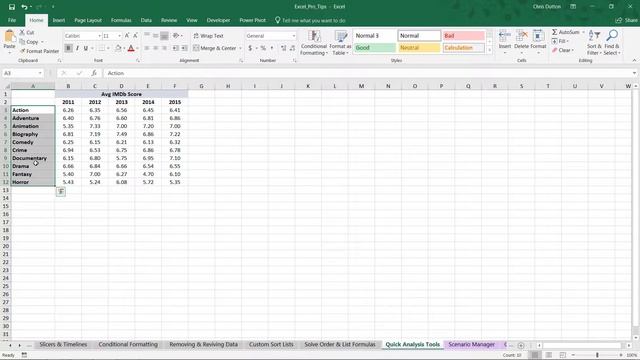This screenshot has width=640, height=360.
Task: Open Format as Table gallery
Action: (340, 42)
